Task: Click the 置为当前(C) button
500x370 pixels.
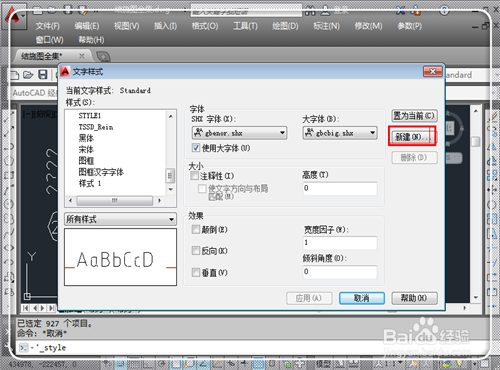Action: click(414, 116)
